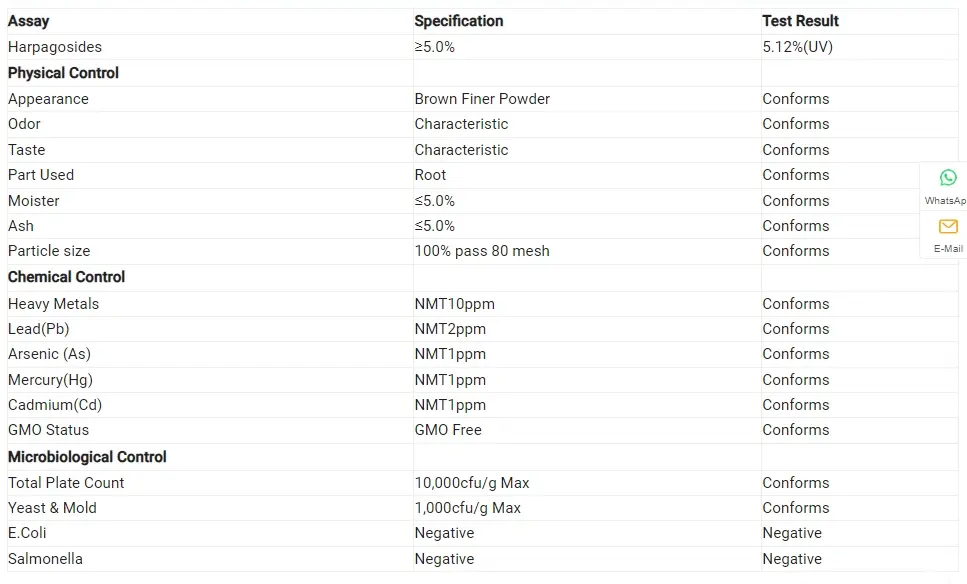Click the "Brown Finer Powder" specification cell
967x584 pixels.
click(482, 99)
